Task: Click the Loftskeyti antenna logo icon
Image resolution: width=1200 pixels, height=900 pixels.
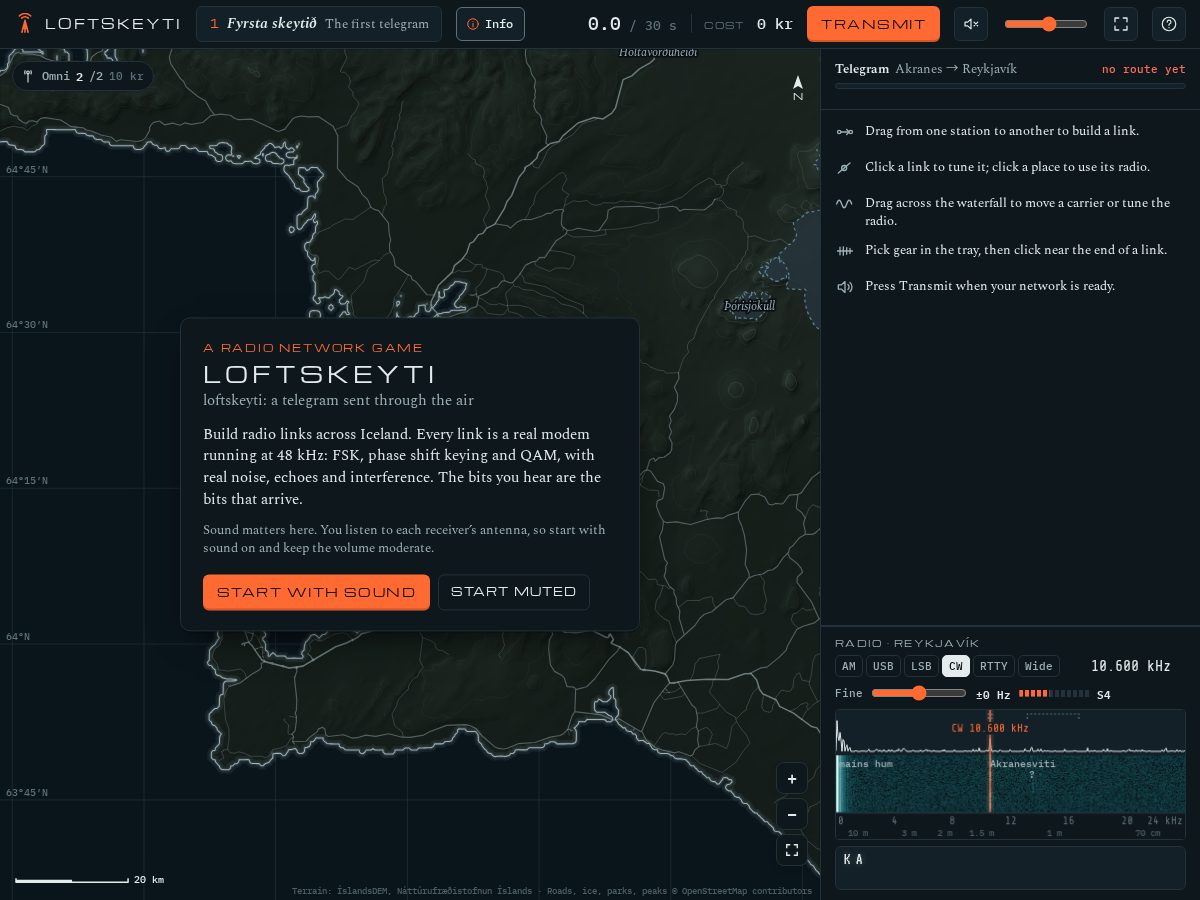Action: [25, 23]
